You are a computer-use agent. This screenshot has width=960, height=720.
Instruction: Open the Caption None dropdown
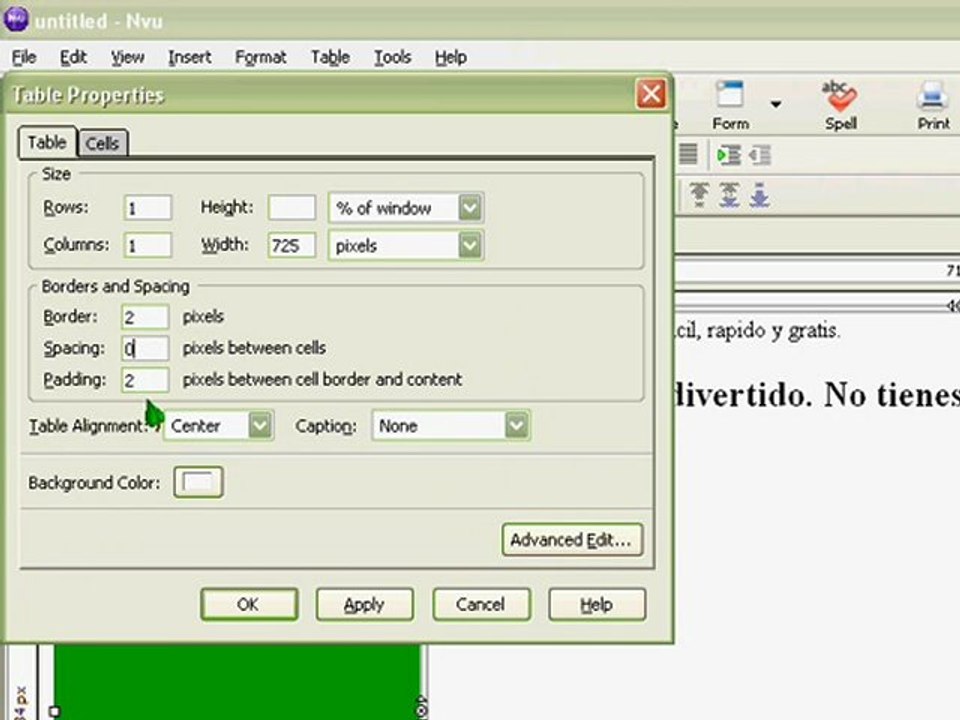coord(451,426)
